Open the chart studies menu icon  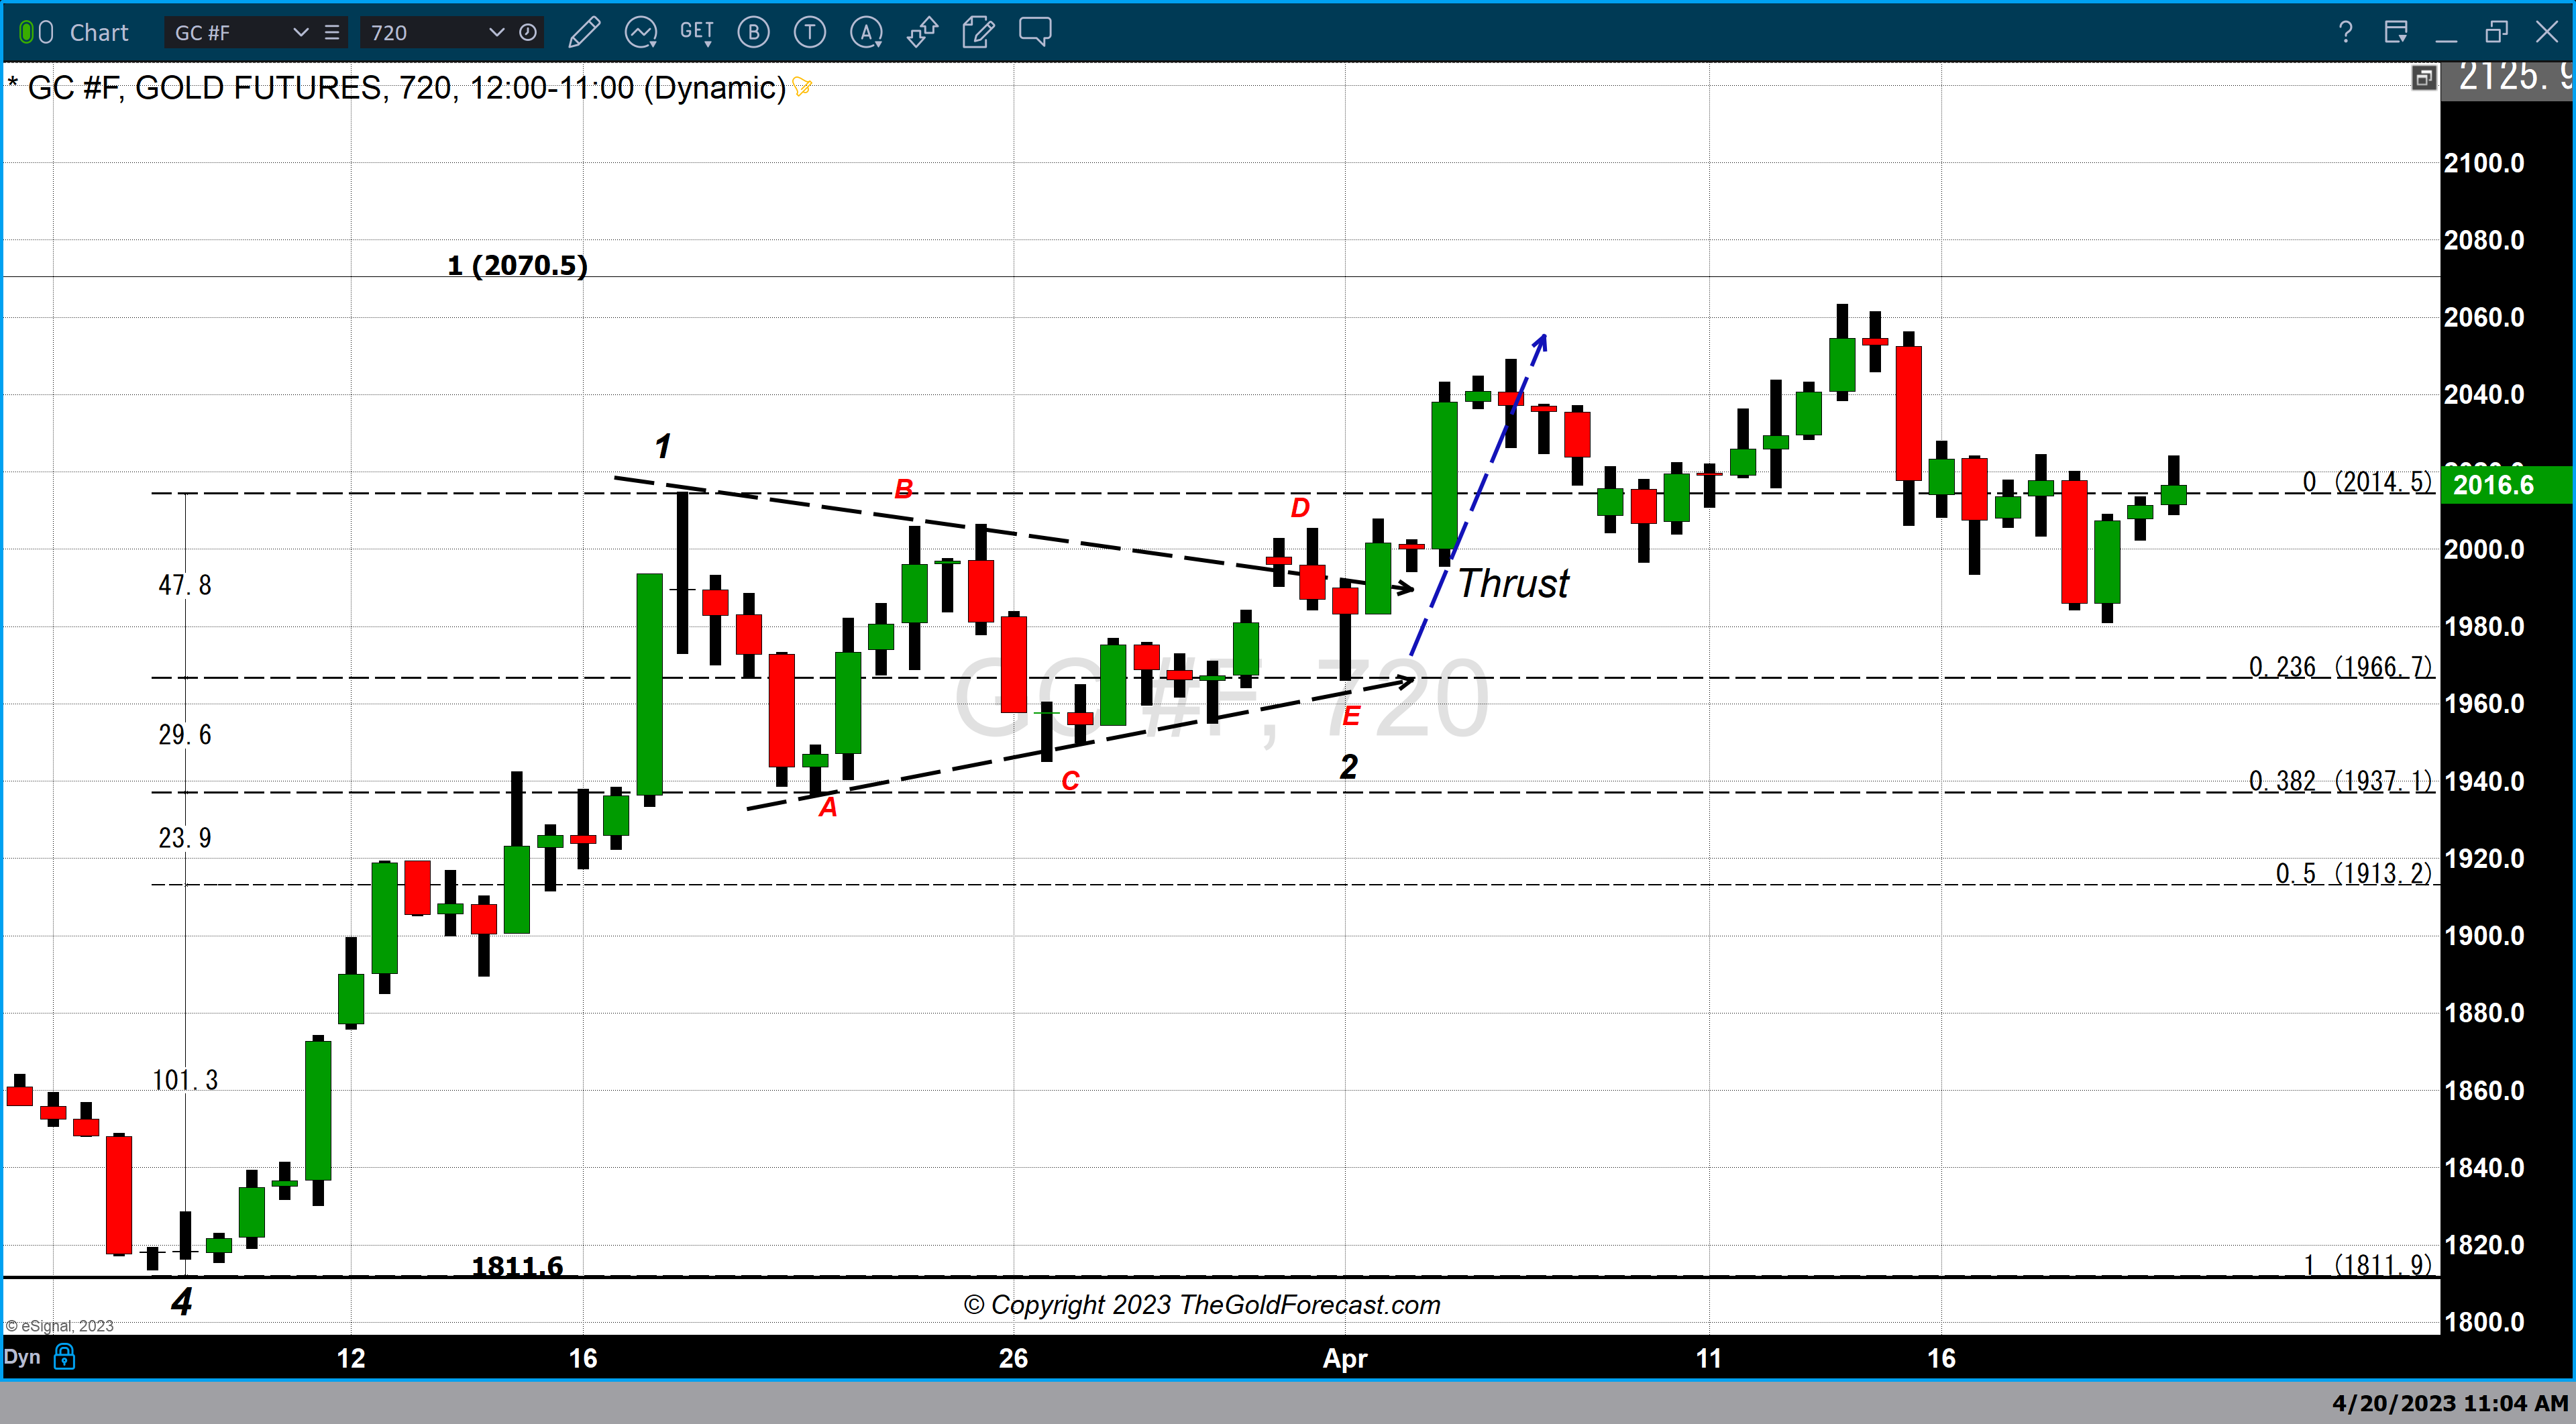[640, 32]
